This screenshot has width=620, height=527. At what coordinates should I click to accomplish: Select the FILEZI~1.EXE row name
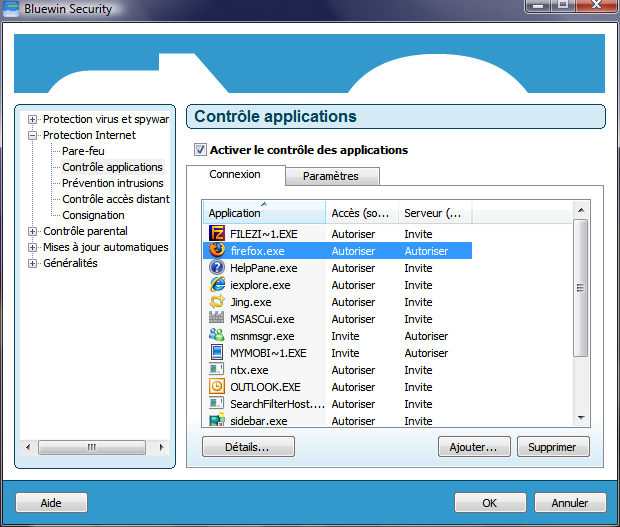coord(264,234)
